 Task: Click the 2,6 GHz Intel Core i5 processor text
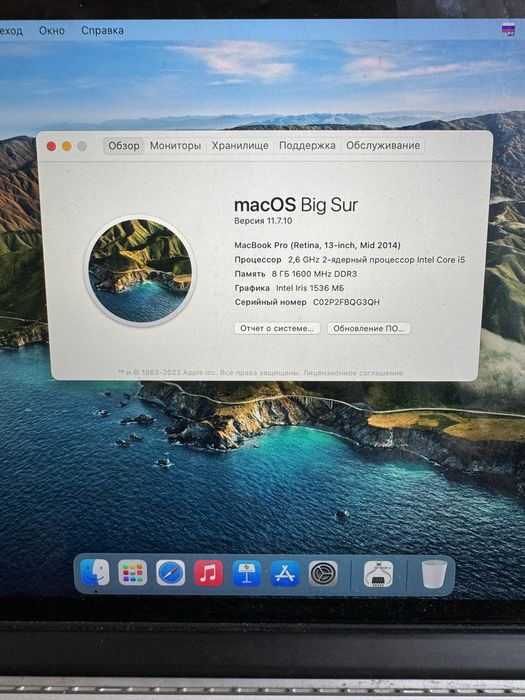[376, 259]
